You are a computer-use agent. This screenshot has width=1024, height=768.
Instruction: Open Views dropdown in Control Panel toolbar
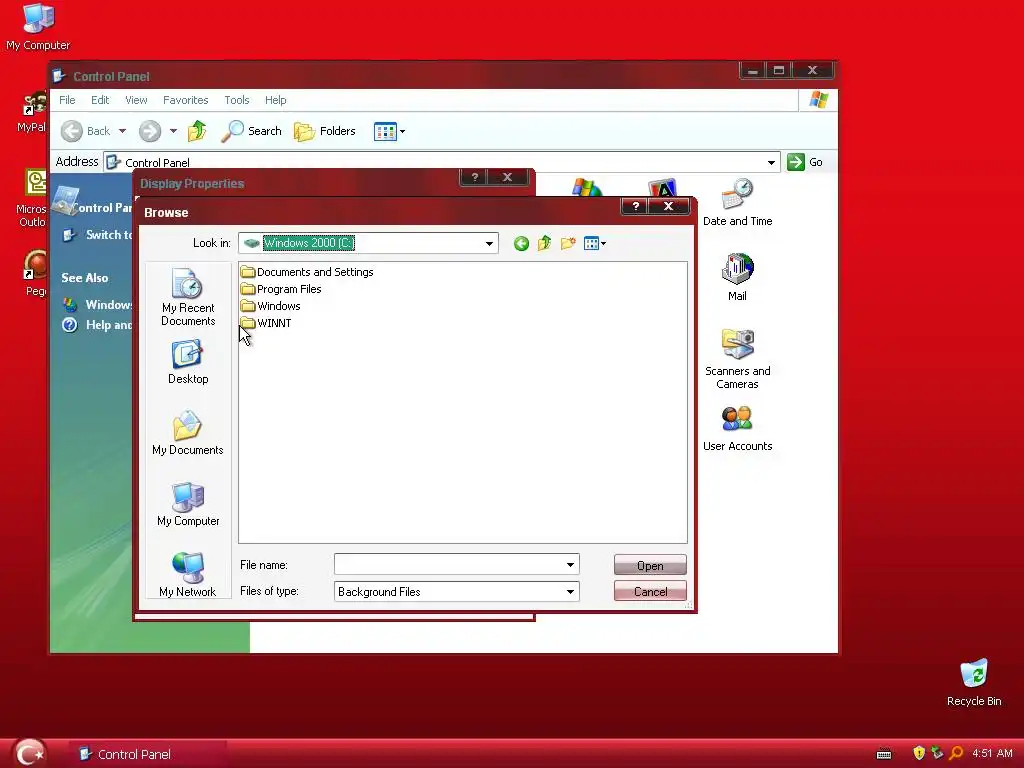pyautogui.click(x=389, y=131)
